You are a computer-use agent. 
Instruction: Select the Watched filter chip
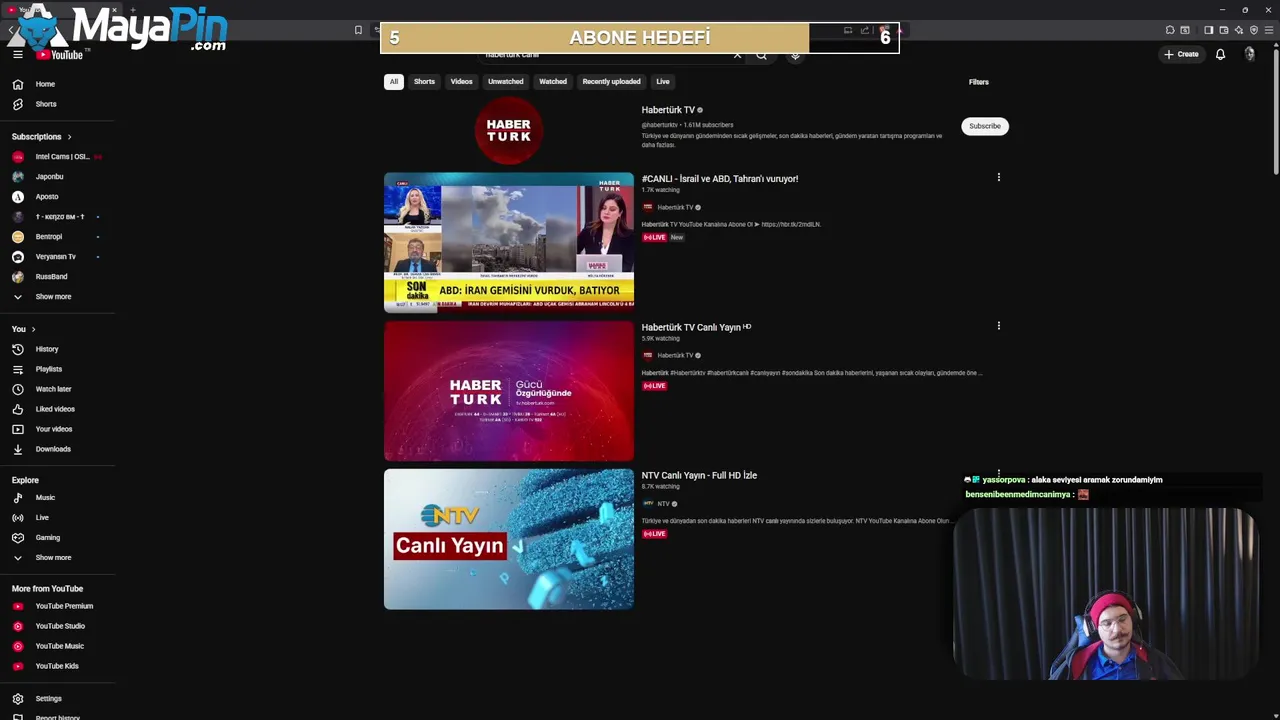(x=553, y=82)
